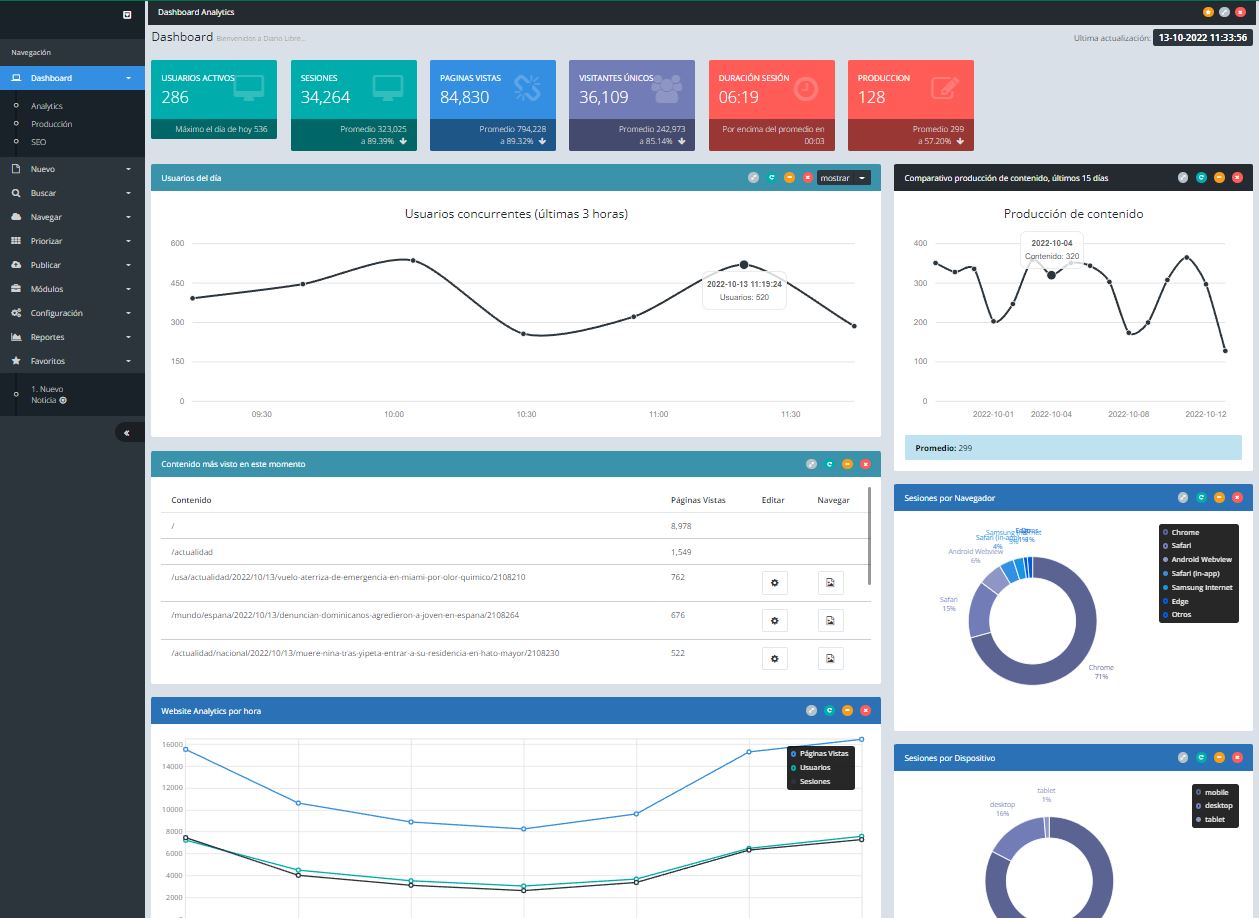
Task: Collapse sidebar with the double-chevron button
Action: [127, 432]
